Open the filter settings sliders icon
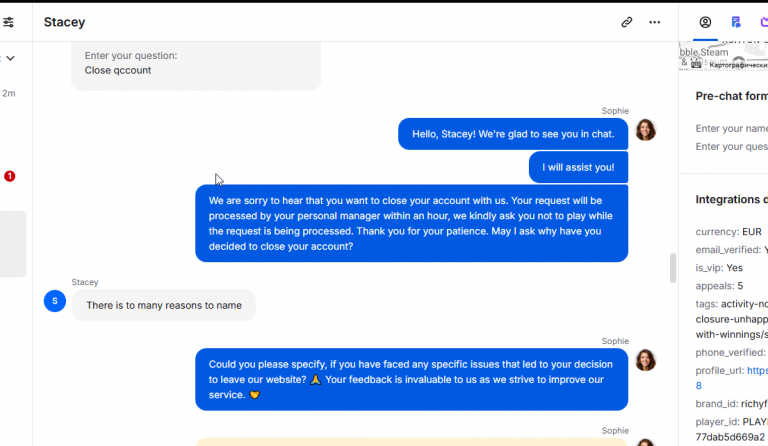 pos(8,22)
